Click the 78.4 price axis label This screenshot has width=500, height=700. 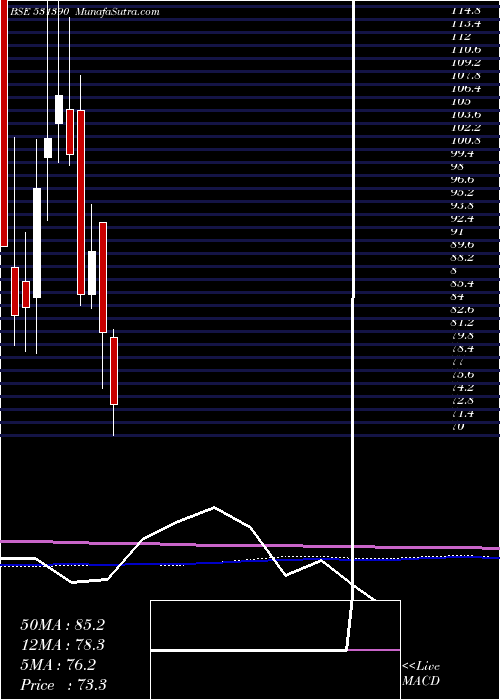464,348
